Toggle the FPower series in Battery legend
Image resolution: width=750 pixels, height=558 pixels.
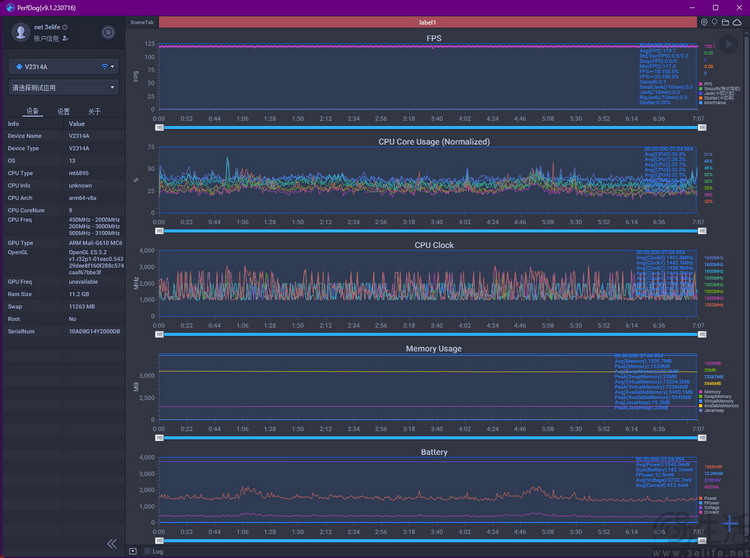tap(709, 503)
